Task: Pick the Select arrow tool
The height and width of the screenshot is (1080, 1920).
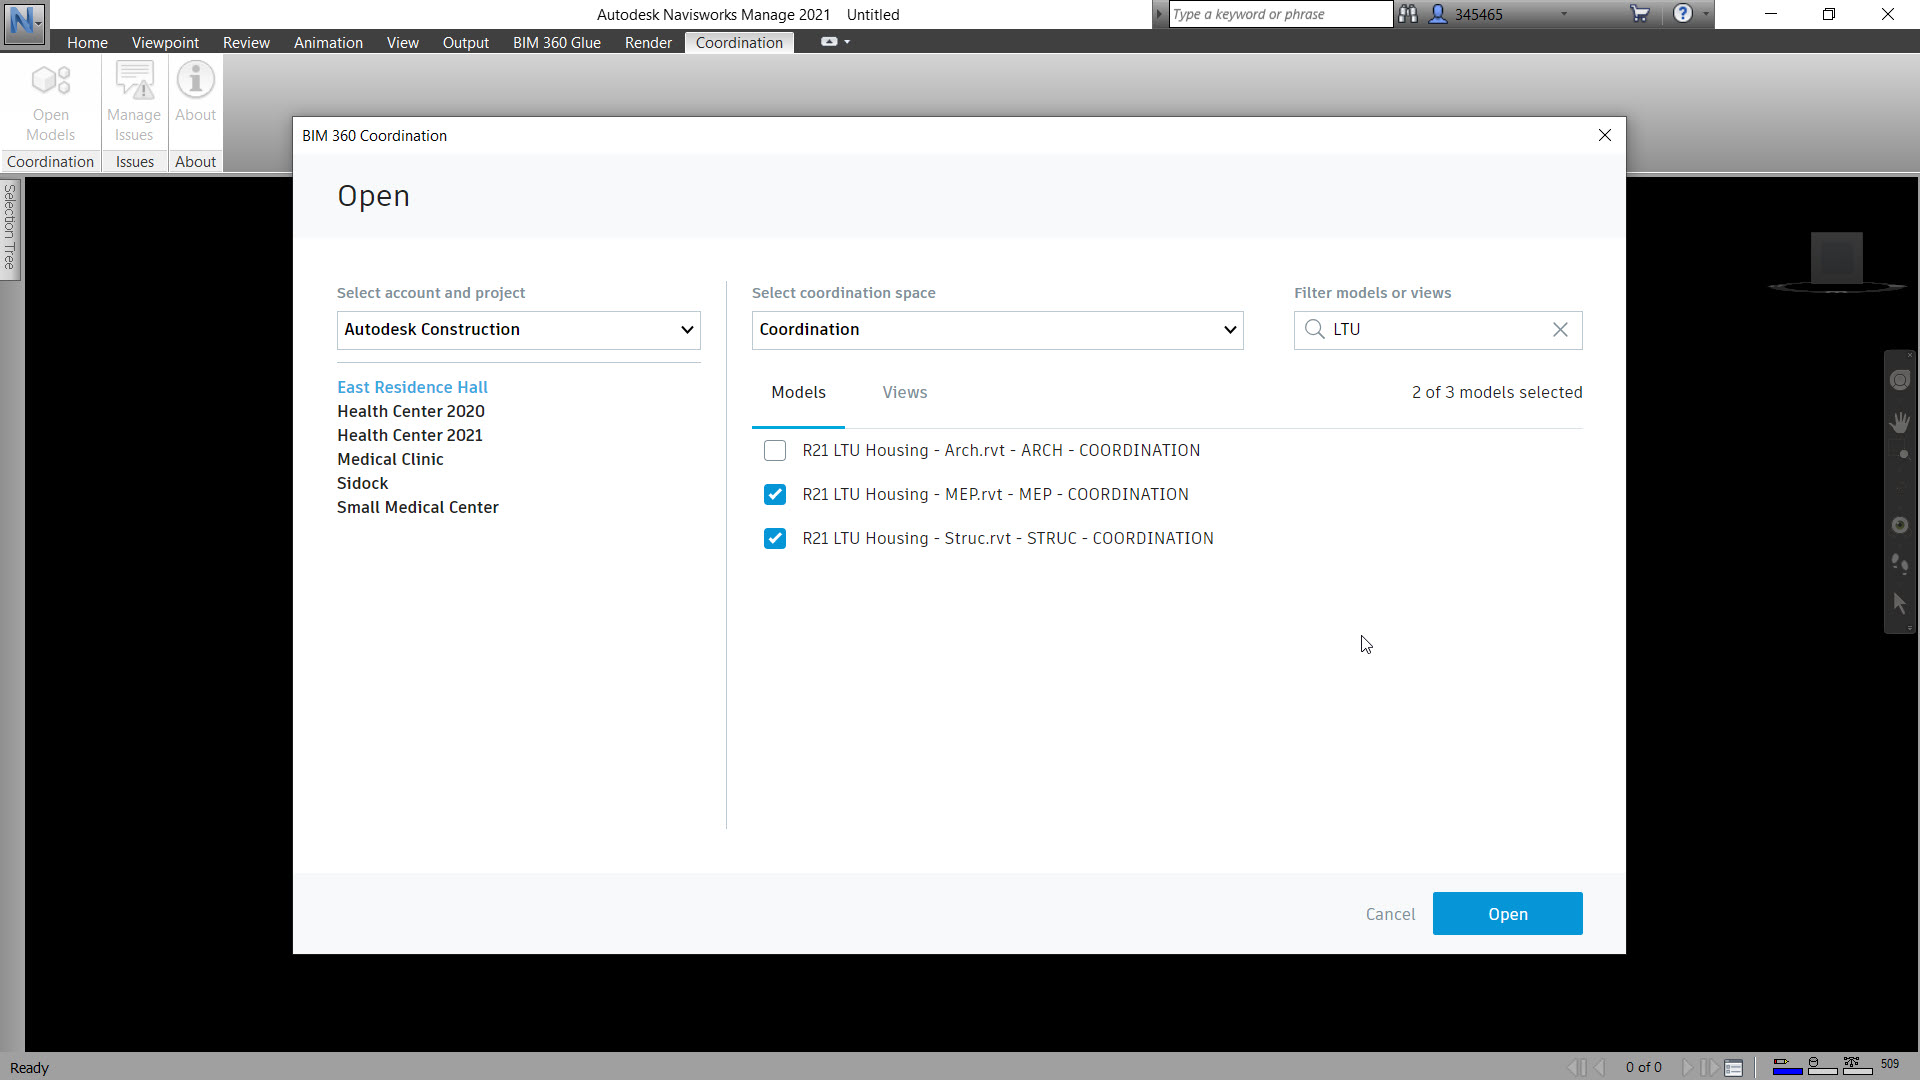Action: [1899, 604]
